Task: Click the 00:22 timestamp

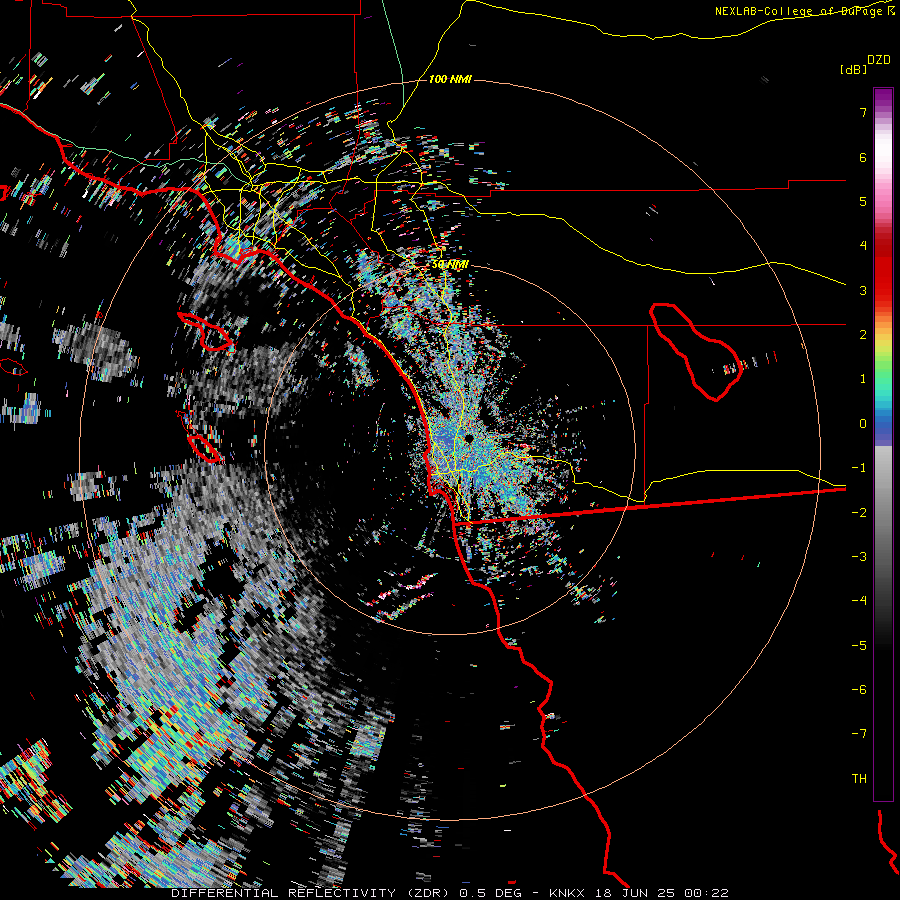Action: pyautogui.click(x=706, y=893)
